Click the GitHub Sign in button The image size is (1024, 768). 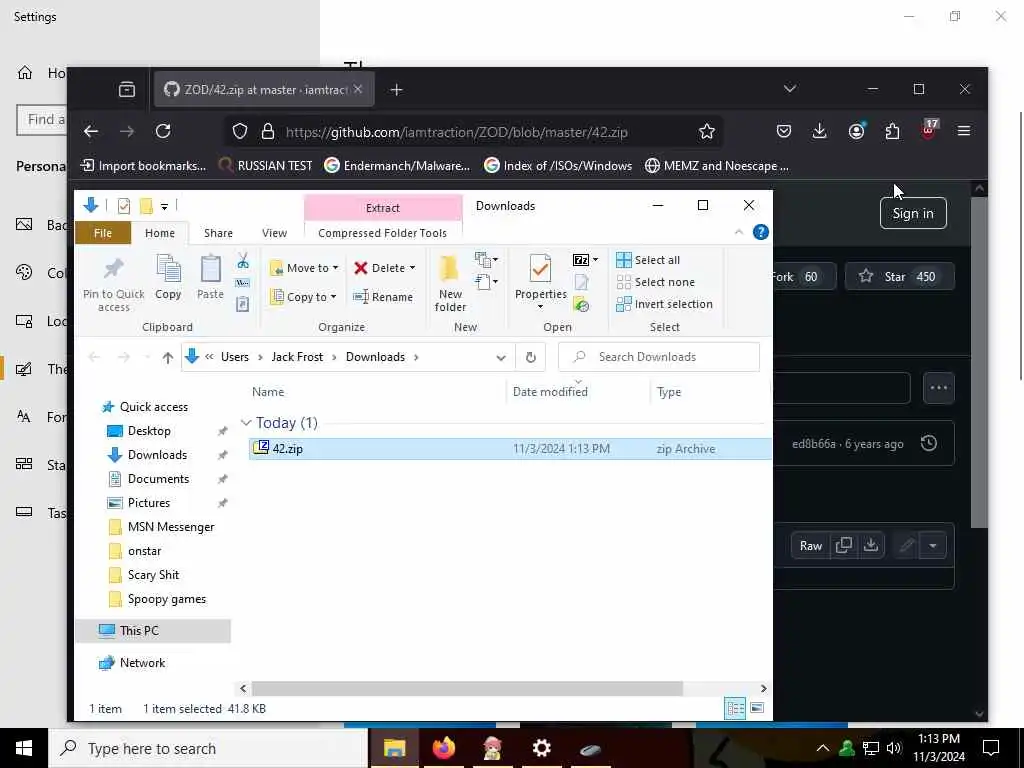913,214
